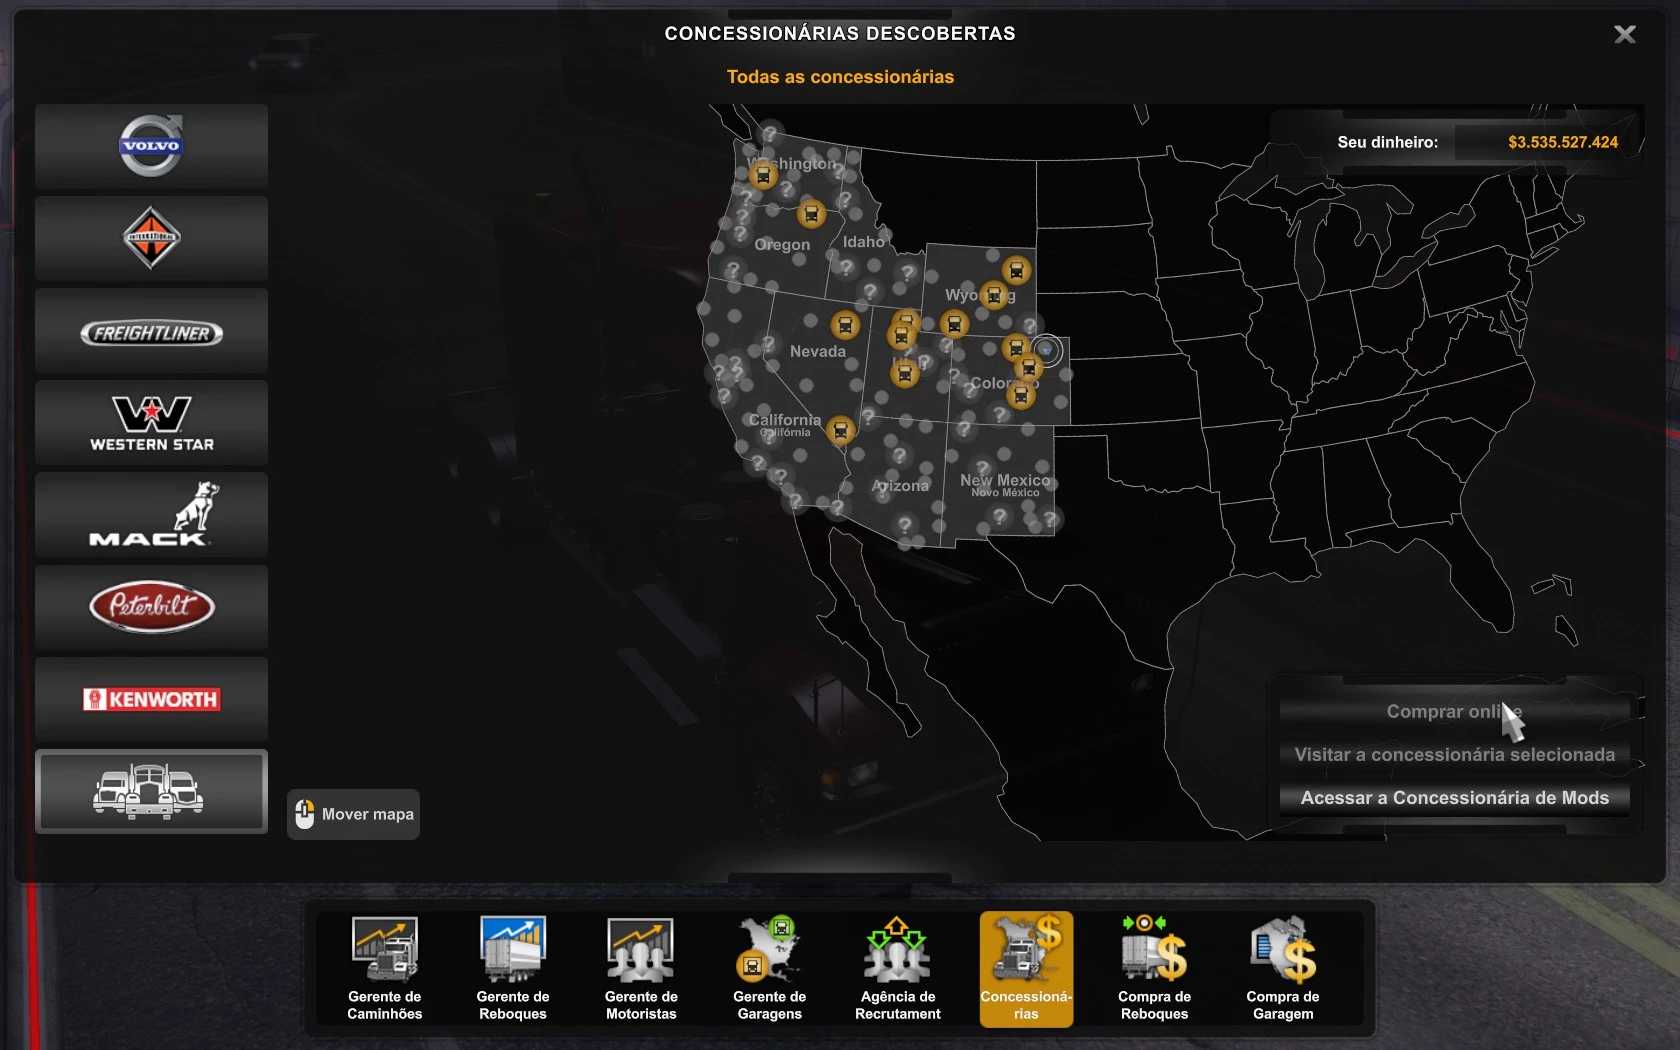Open Compra de Reboques tab
Screen dimensions: 1680x1050
click(x=1154, y=968)
